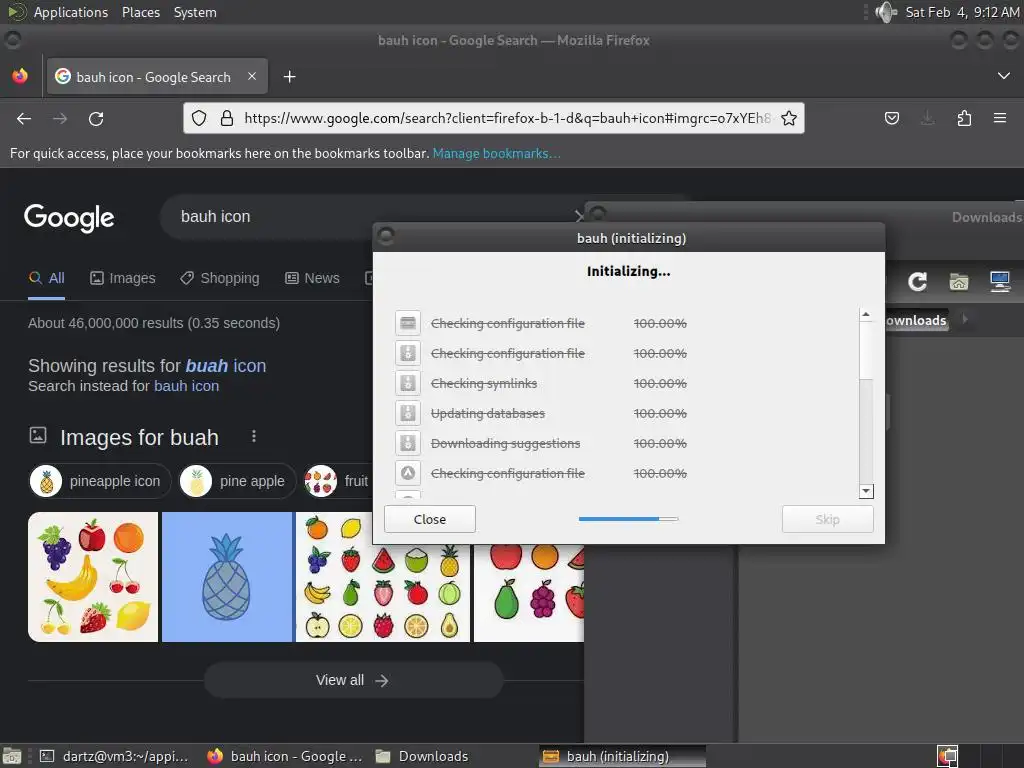The width and height of the screenshot is (1024, 768).
Task: Select the All search tab
Action: [46, 278]
